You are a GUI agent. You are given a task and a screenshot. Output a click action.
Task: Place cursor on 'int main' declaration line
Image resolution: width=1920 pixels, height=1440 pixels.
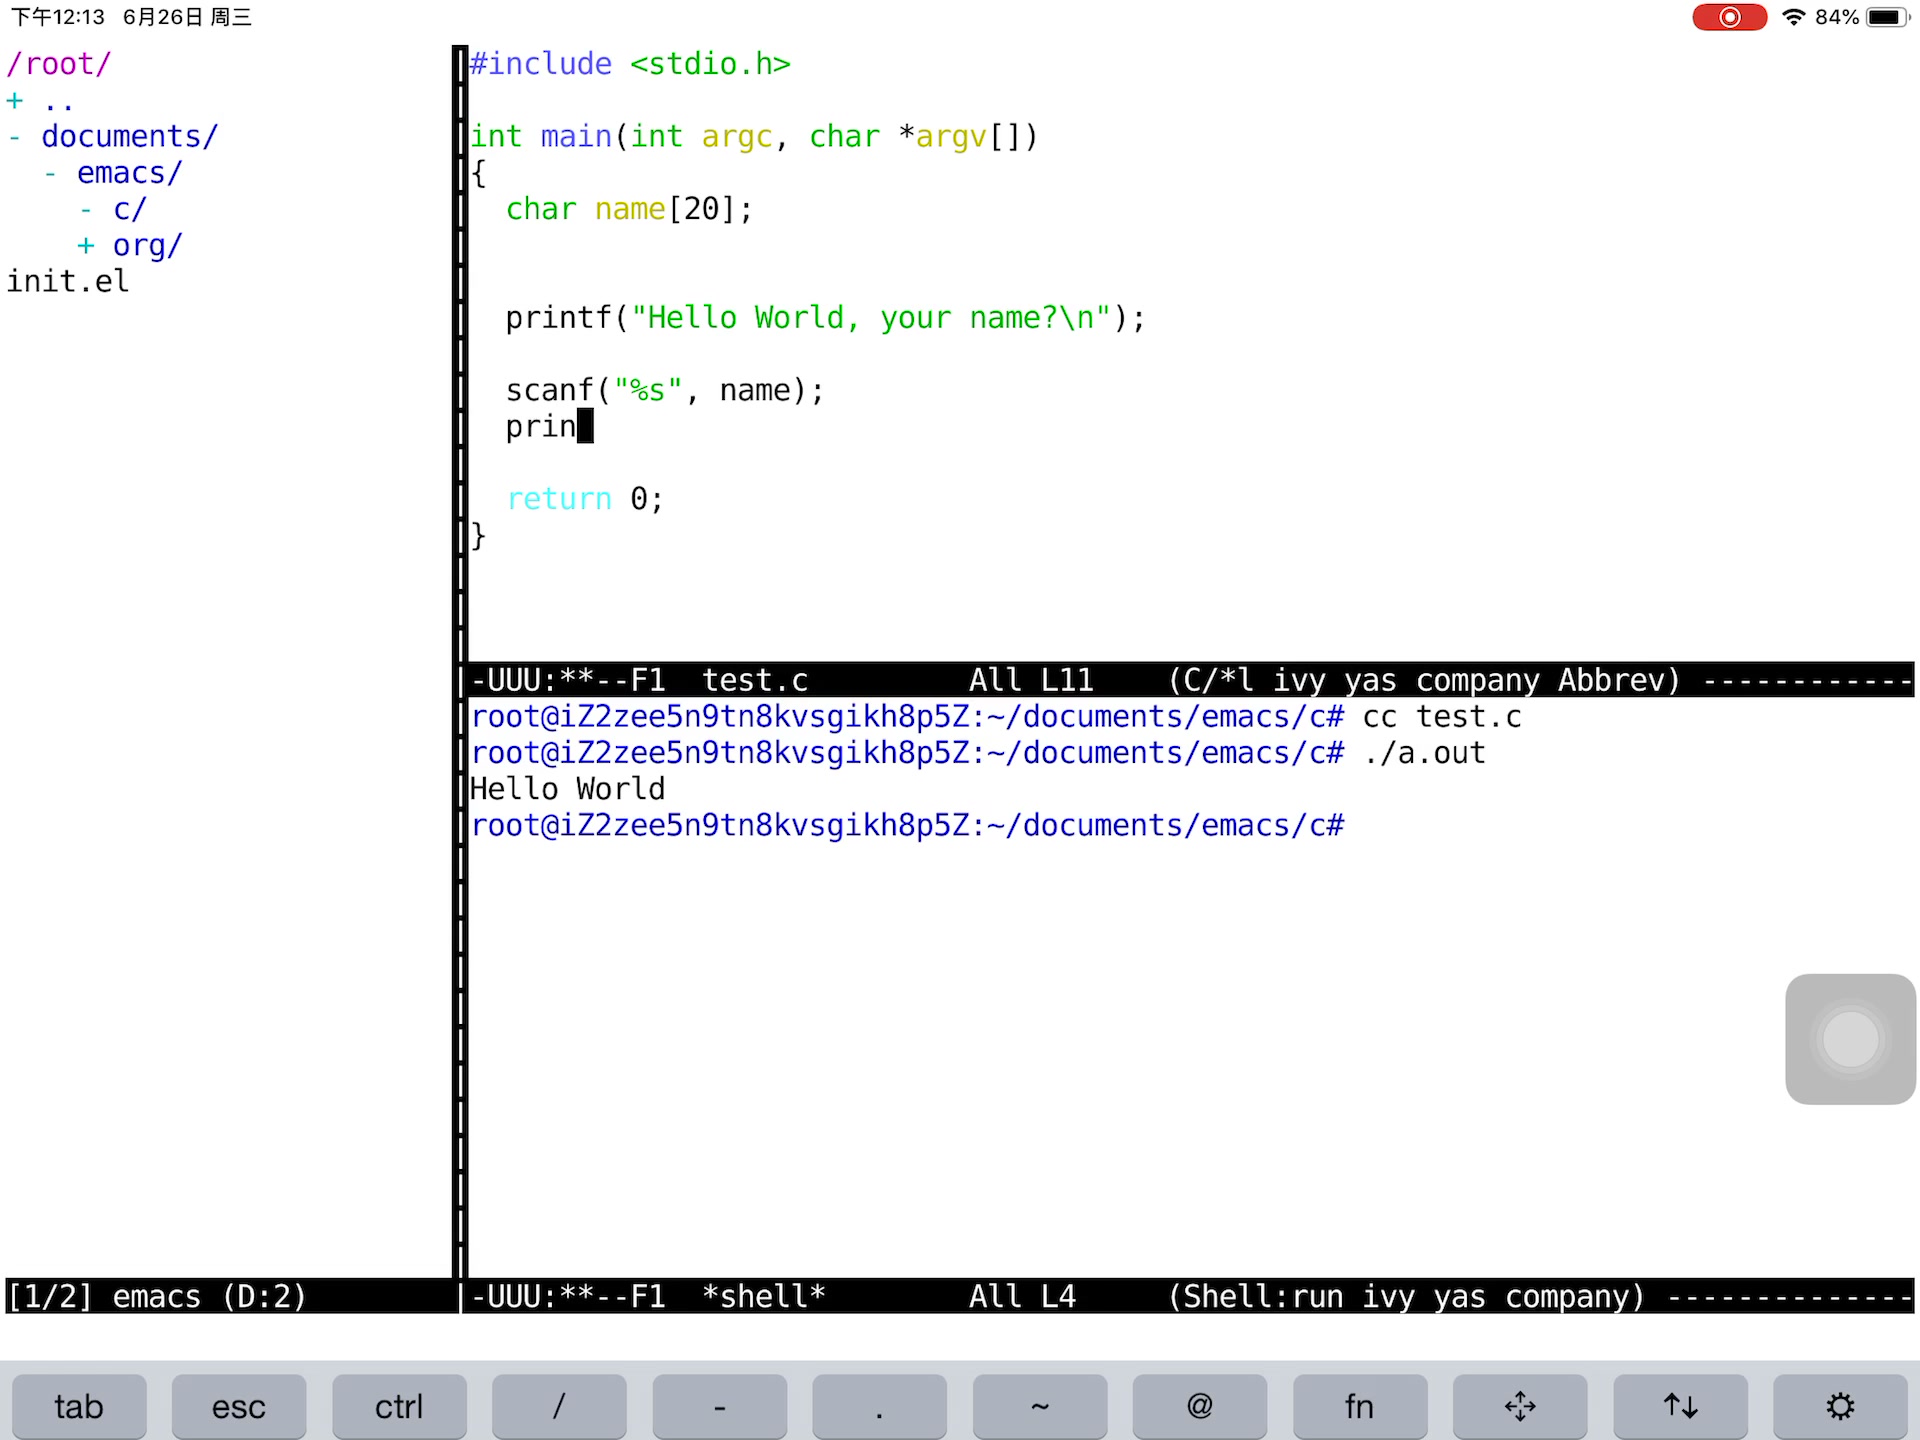[754, 136]
